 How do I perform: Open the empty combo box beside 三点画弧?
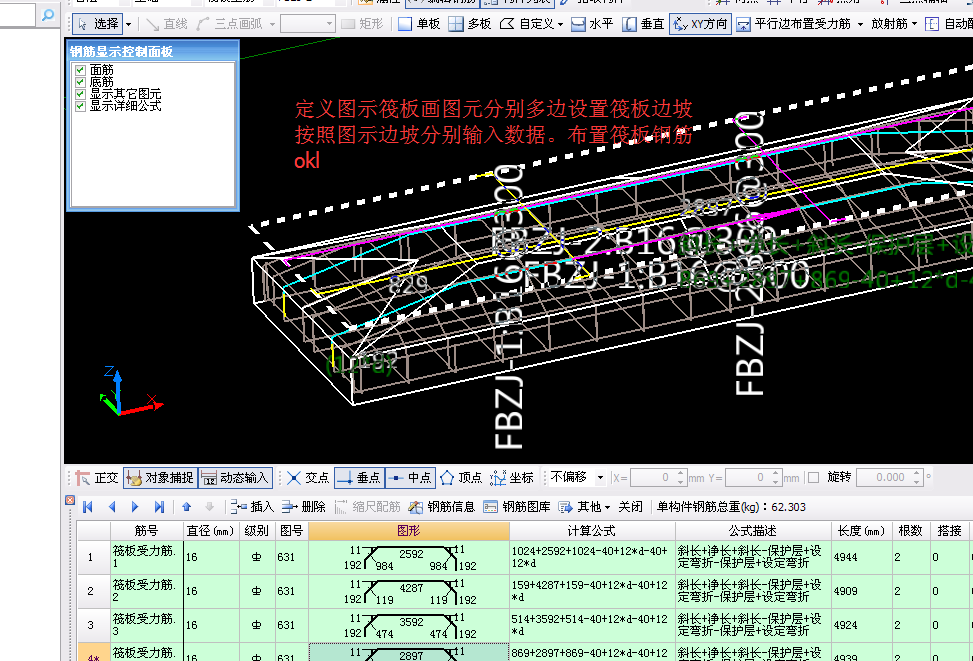point(308,24)
